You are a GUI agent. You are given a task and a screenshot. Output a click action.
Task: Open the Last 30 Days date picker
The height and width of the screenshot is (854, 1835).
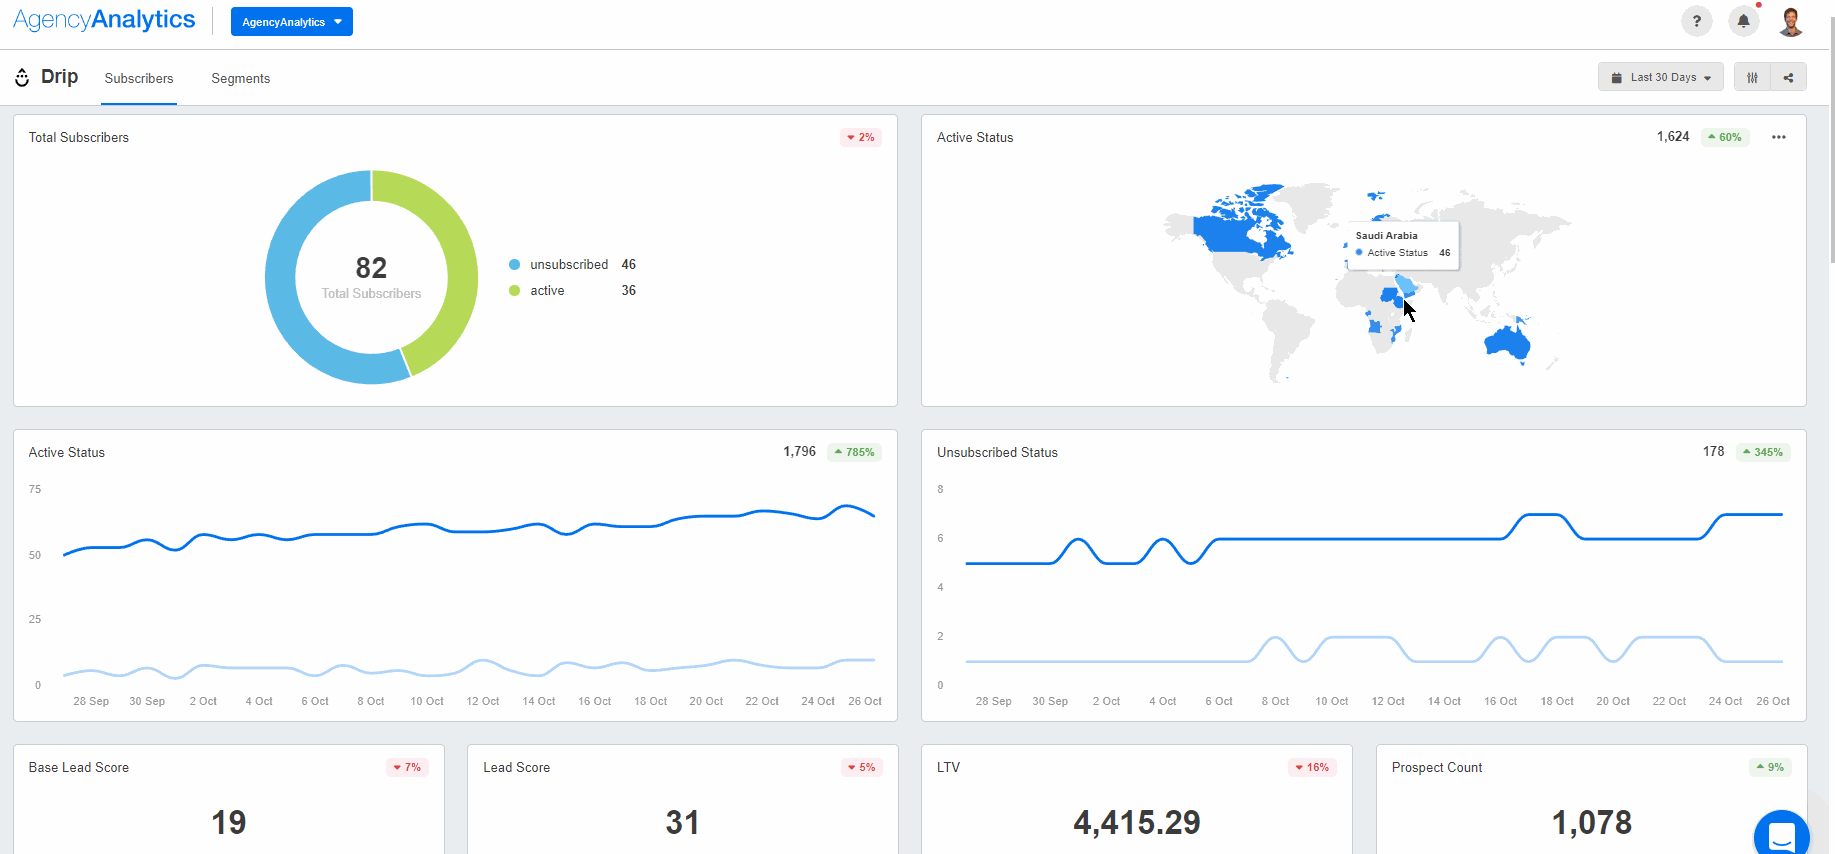click(1660, 77)
